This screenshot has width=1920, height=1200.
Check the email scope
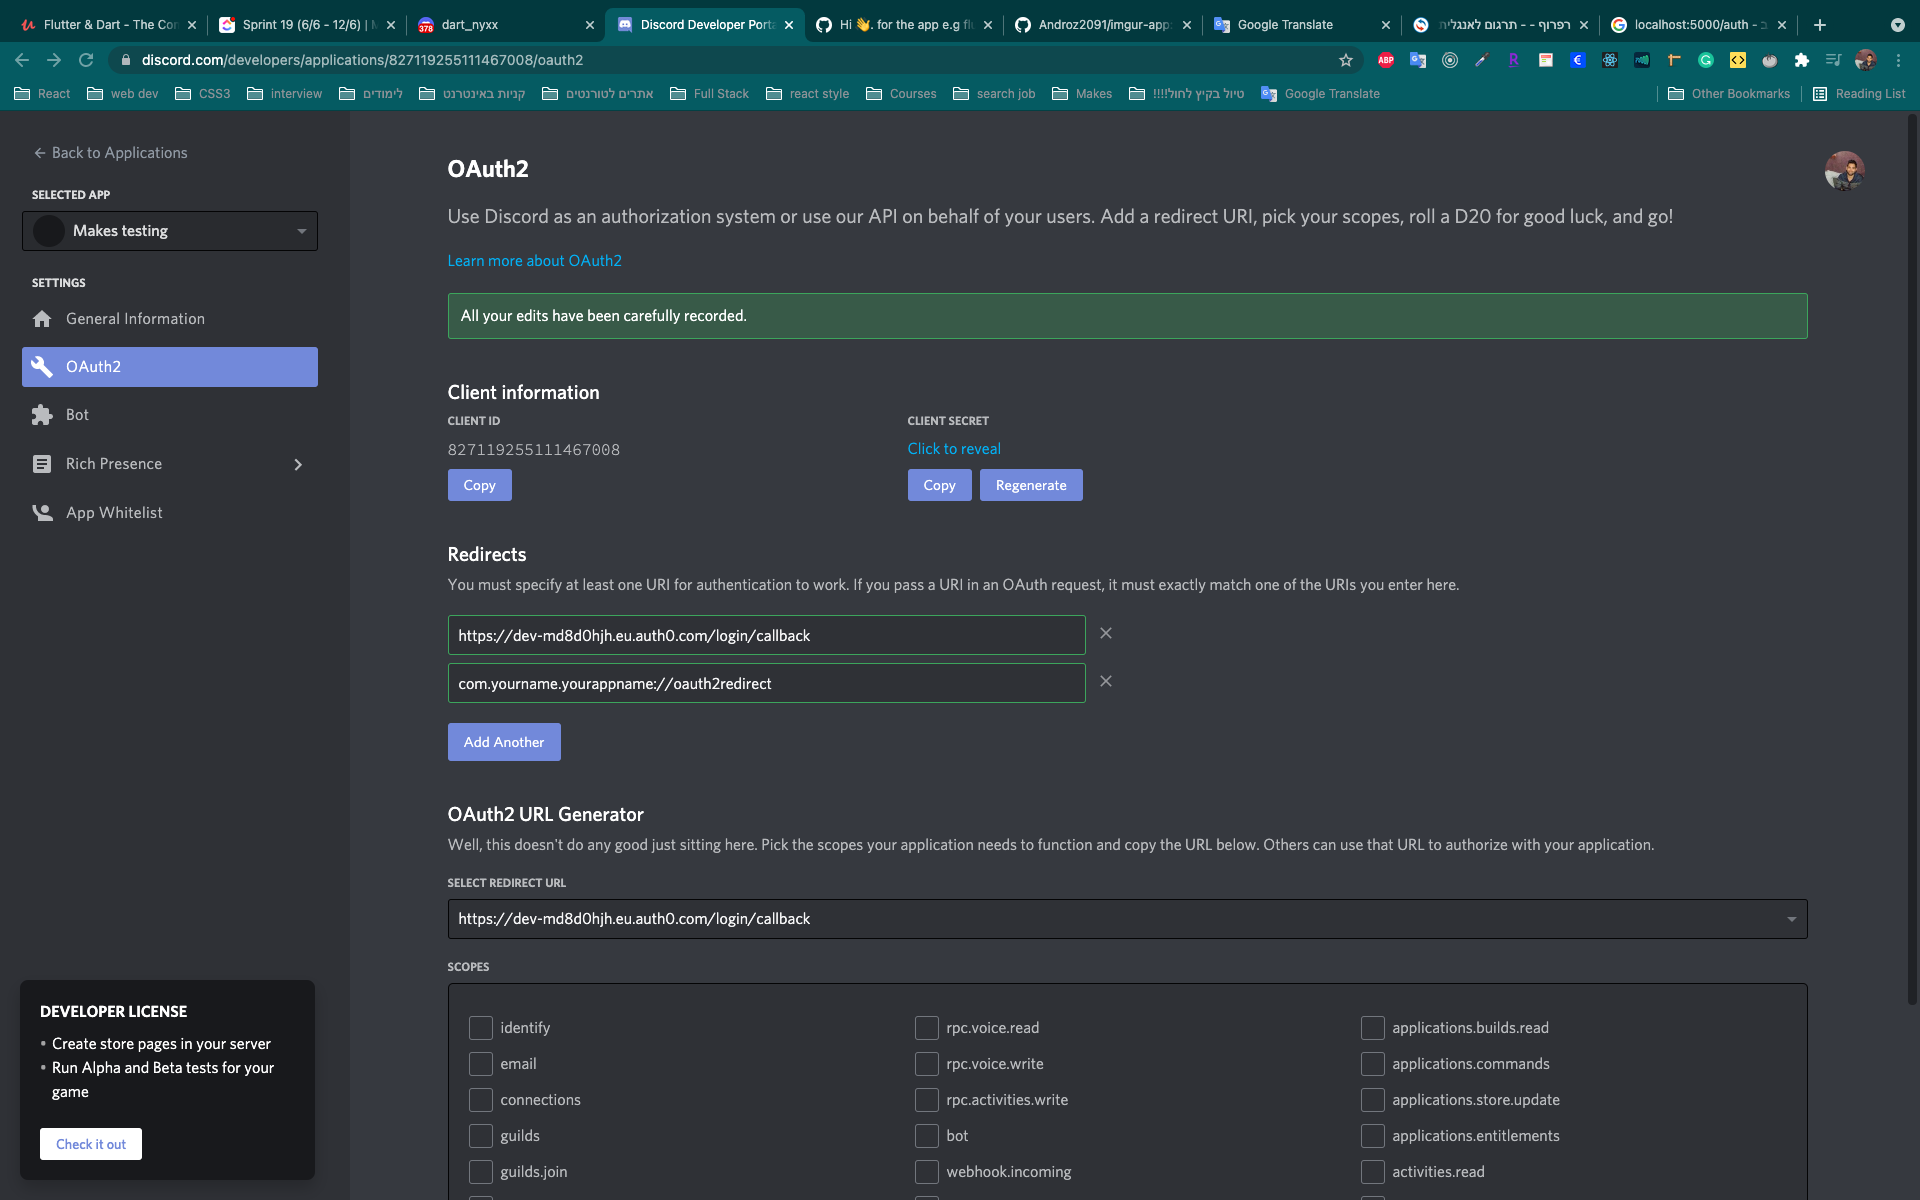tap(481, 1064)
